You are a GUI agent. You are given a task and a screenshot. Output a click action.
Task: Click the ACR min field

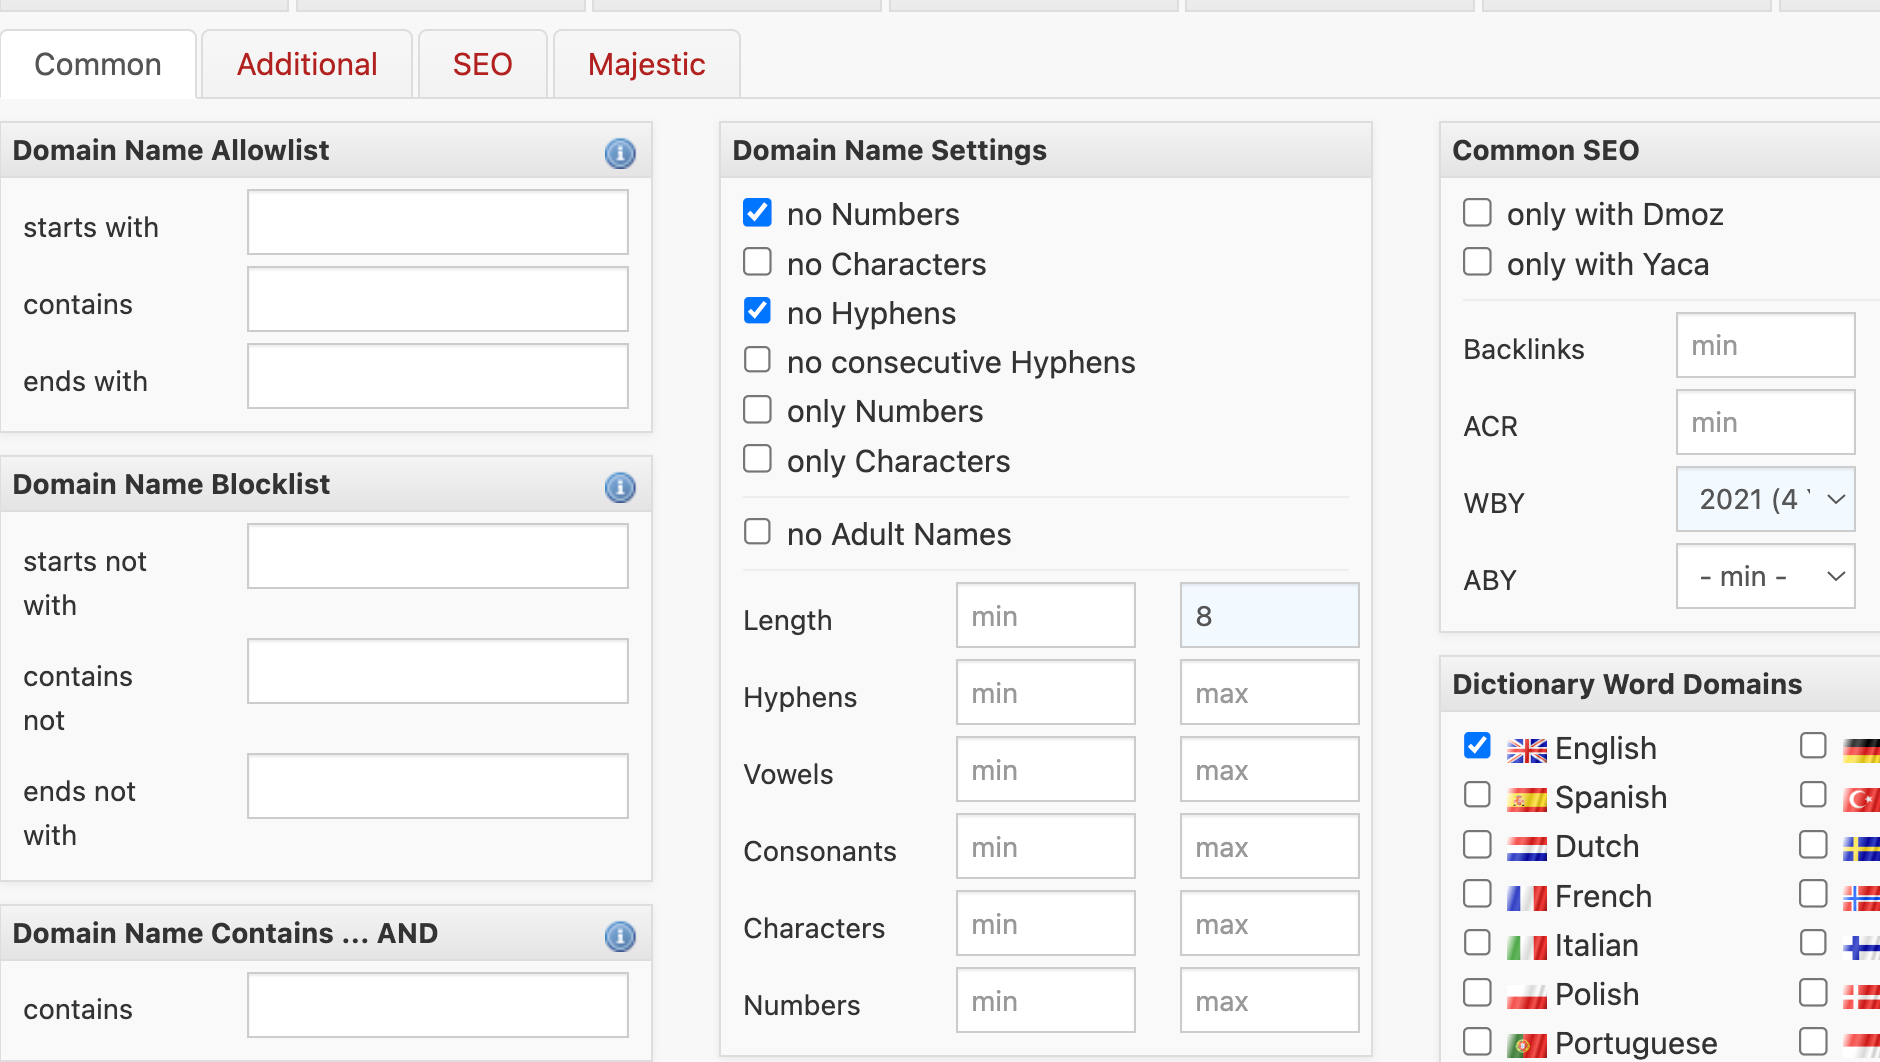point(1766,422)
